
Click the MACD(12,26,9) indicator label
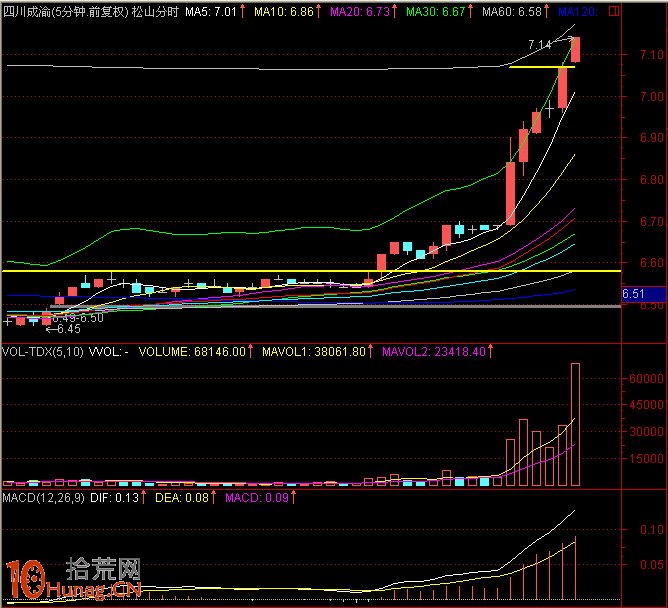(43, 498)
